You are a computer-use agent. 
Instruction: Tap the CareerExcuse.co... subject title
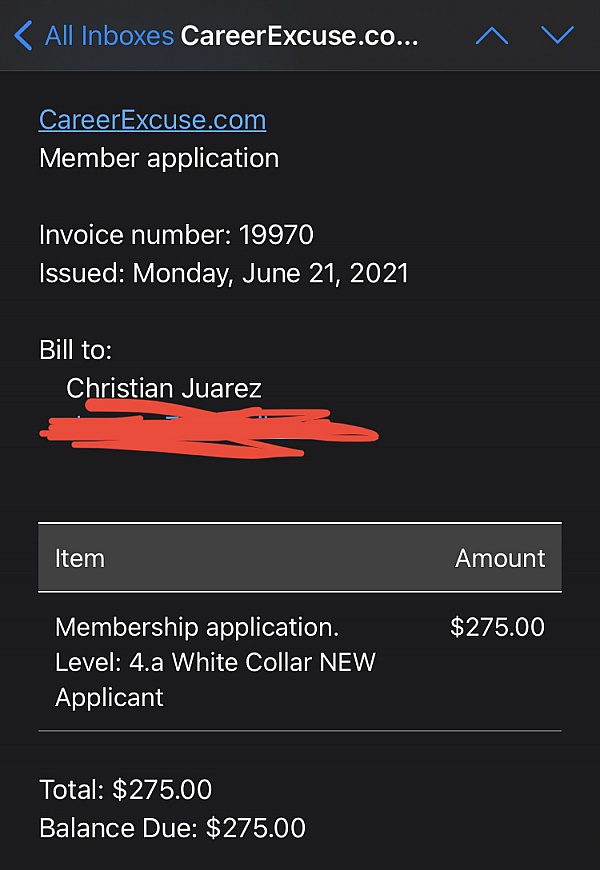[x=299, y=36]
